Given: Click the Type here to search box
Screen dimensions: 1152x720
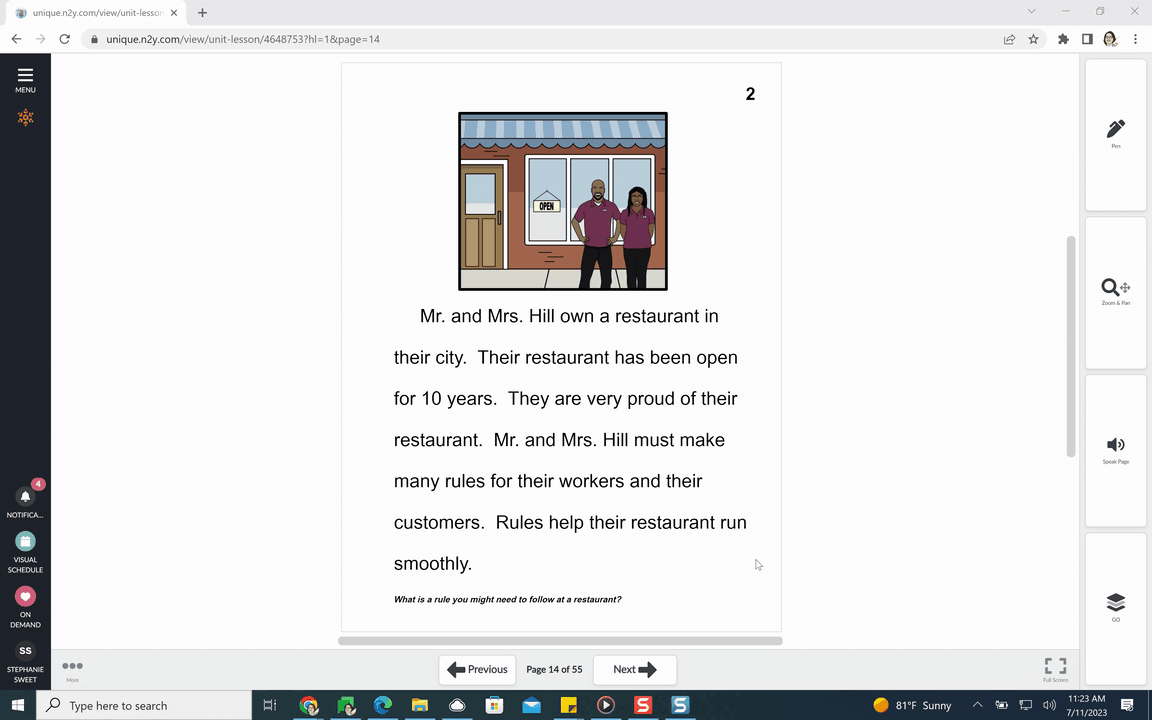Looking at the screenshot, I should [144, 705].
